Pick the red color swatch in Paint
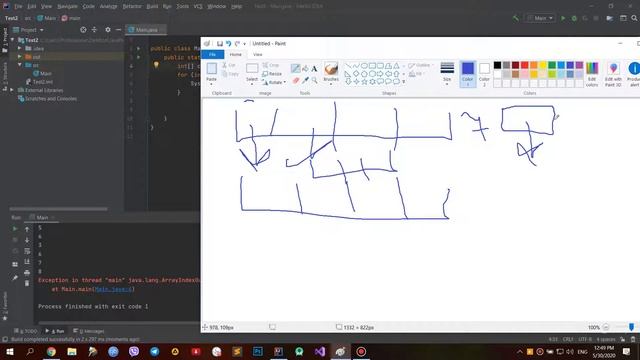 click(x=524, y=65)
